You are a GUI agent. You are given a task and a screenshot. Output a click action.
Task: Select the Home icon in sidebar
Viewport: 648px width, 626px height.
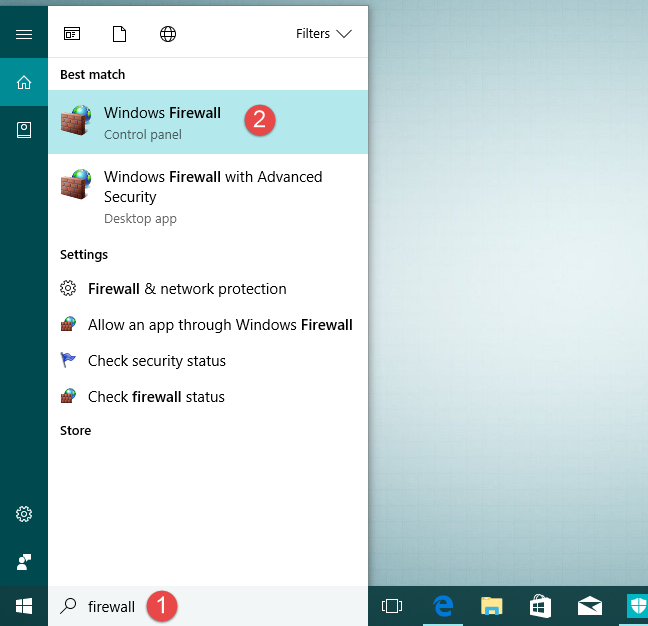click(x=24, y=82)
